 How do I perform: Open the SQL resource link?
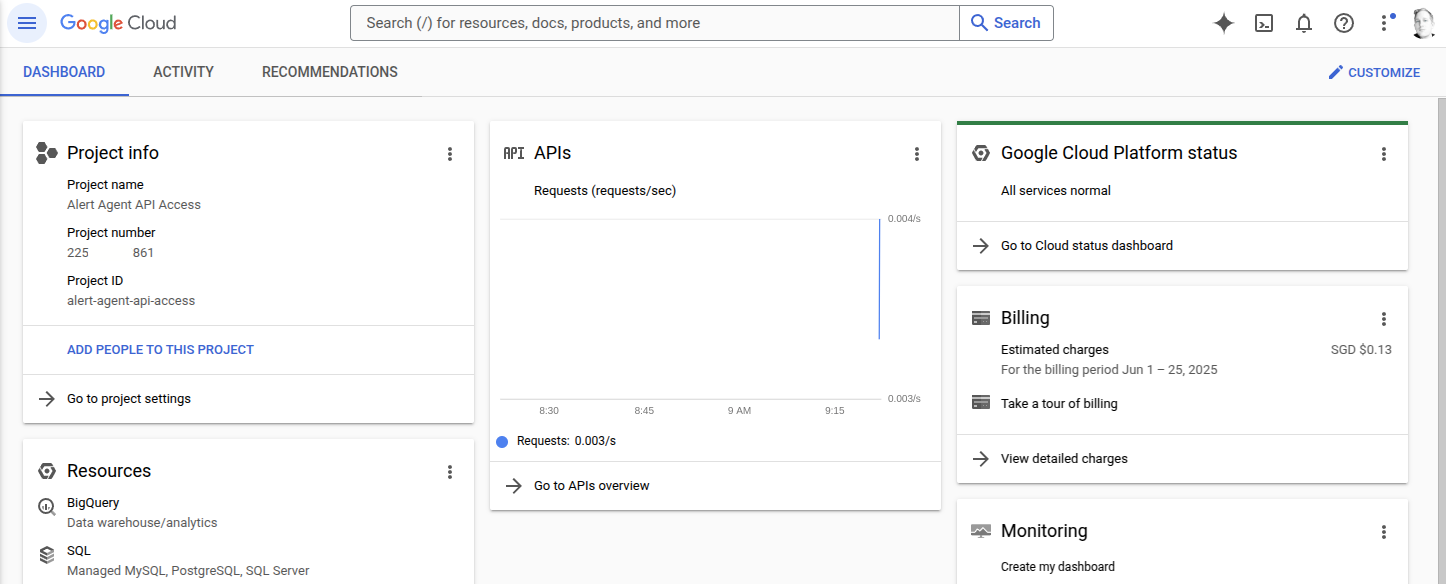click(x=79, y=551)
